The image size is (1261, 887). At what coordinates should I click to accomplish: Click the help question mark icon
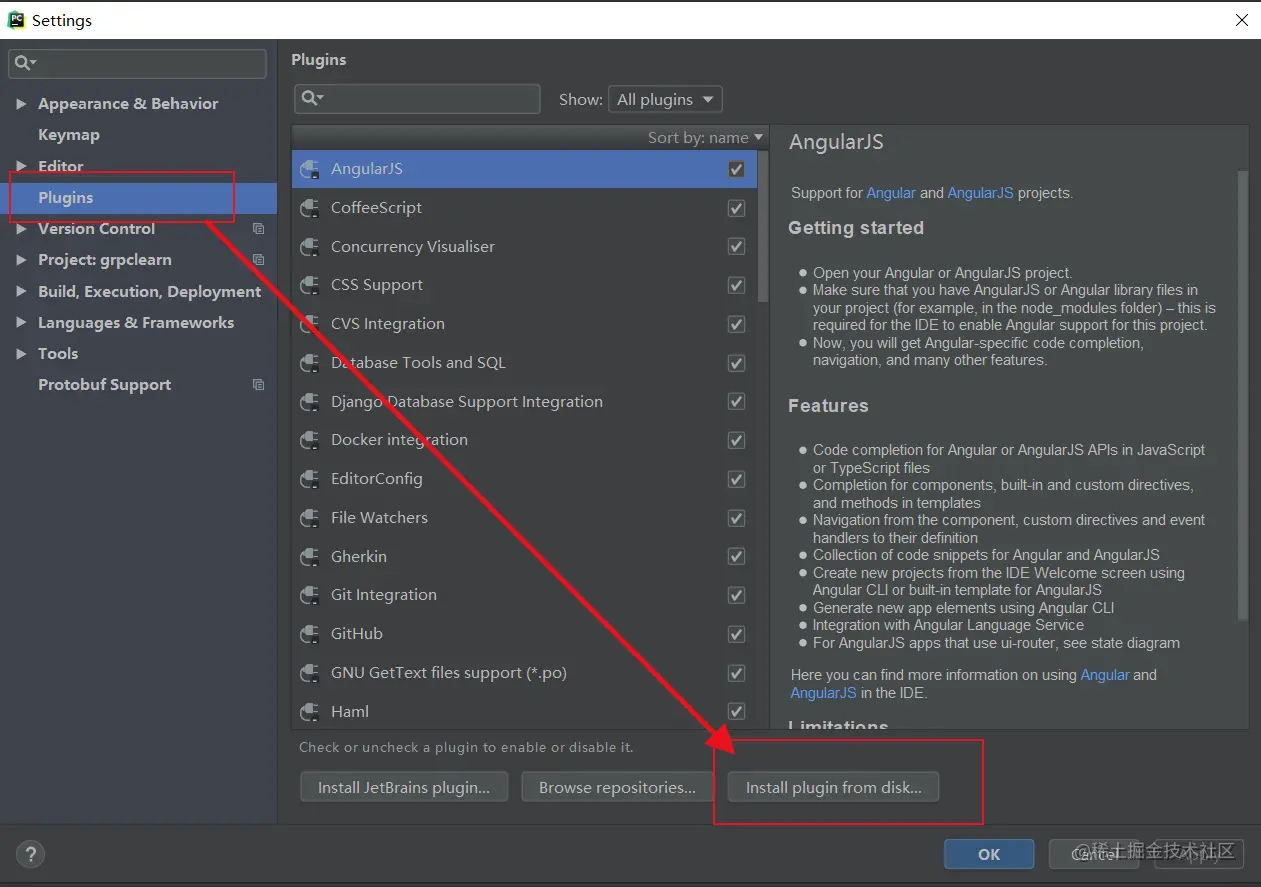31,854
